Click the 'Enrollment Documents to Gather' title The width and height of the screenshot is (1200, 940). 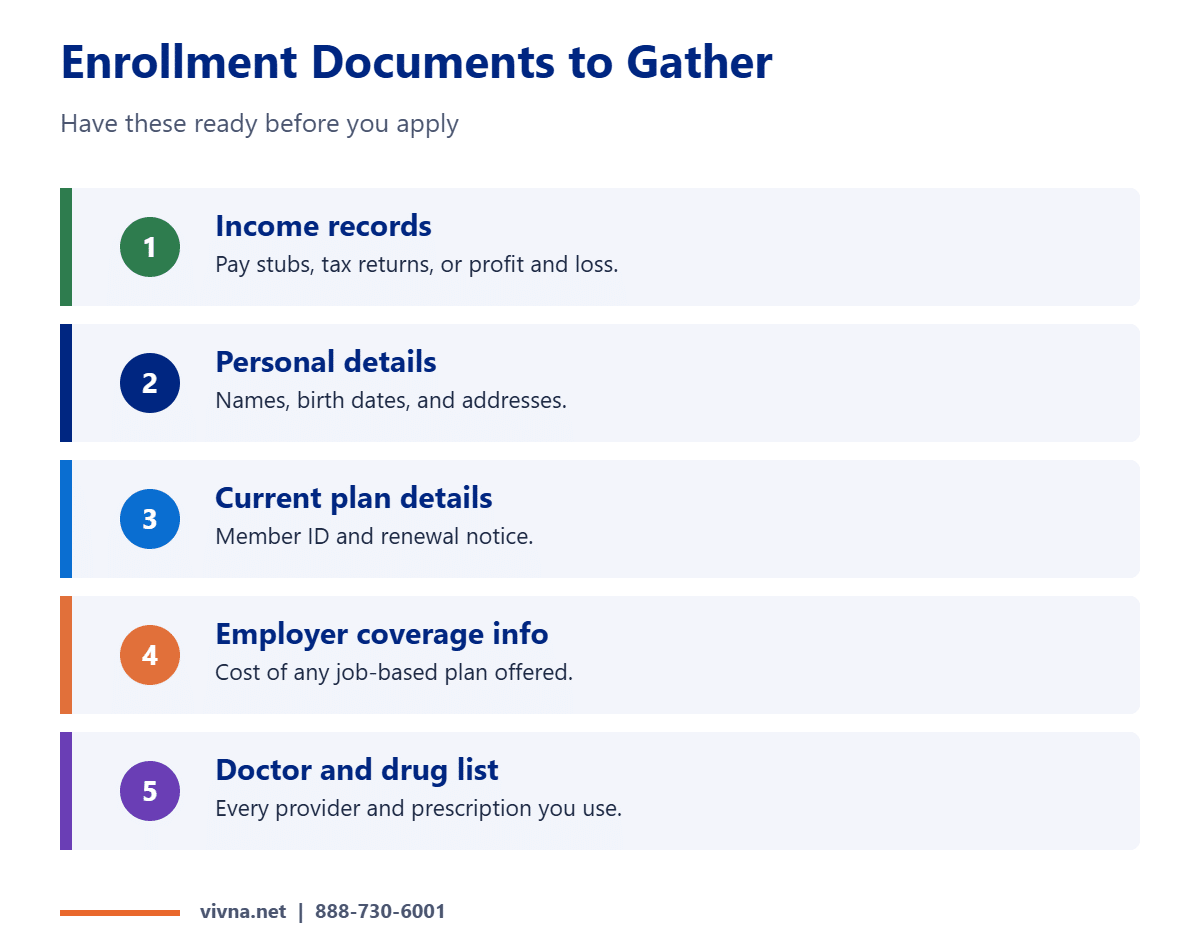tap(416, 63)
